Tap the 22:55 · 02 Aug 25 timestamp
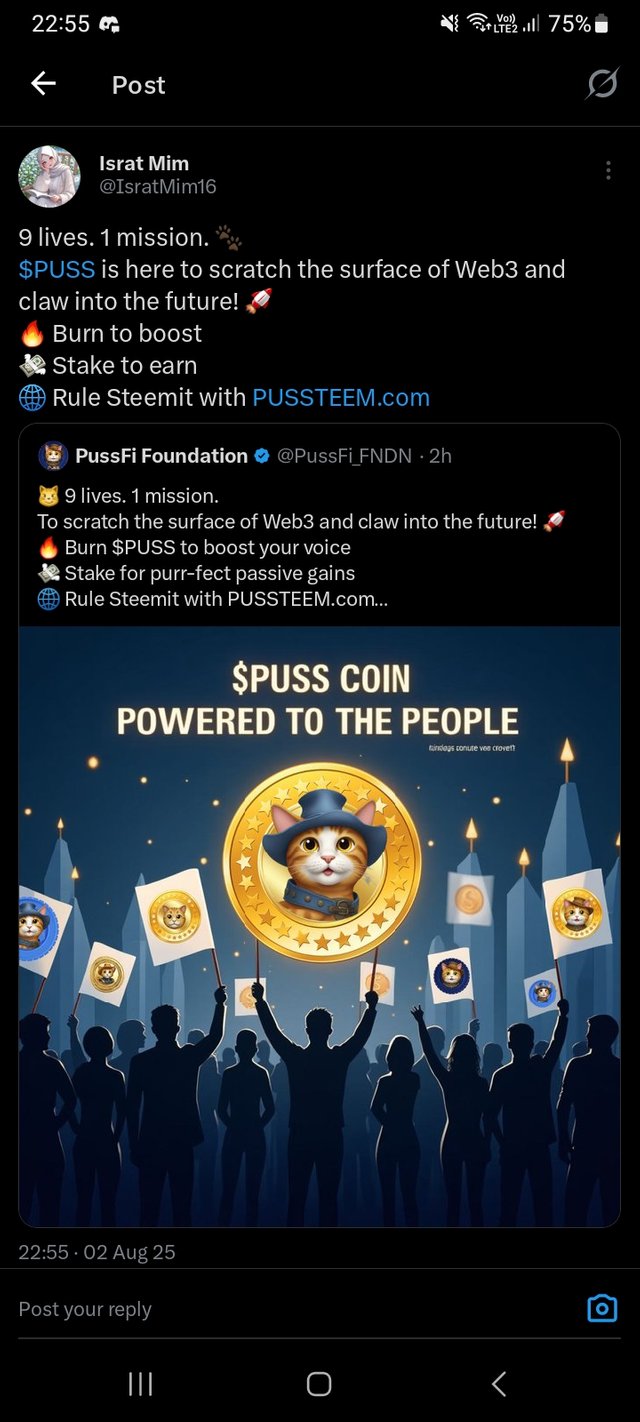The image size is (640, 1422). (x=97, y=1252)
